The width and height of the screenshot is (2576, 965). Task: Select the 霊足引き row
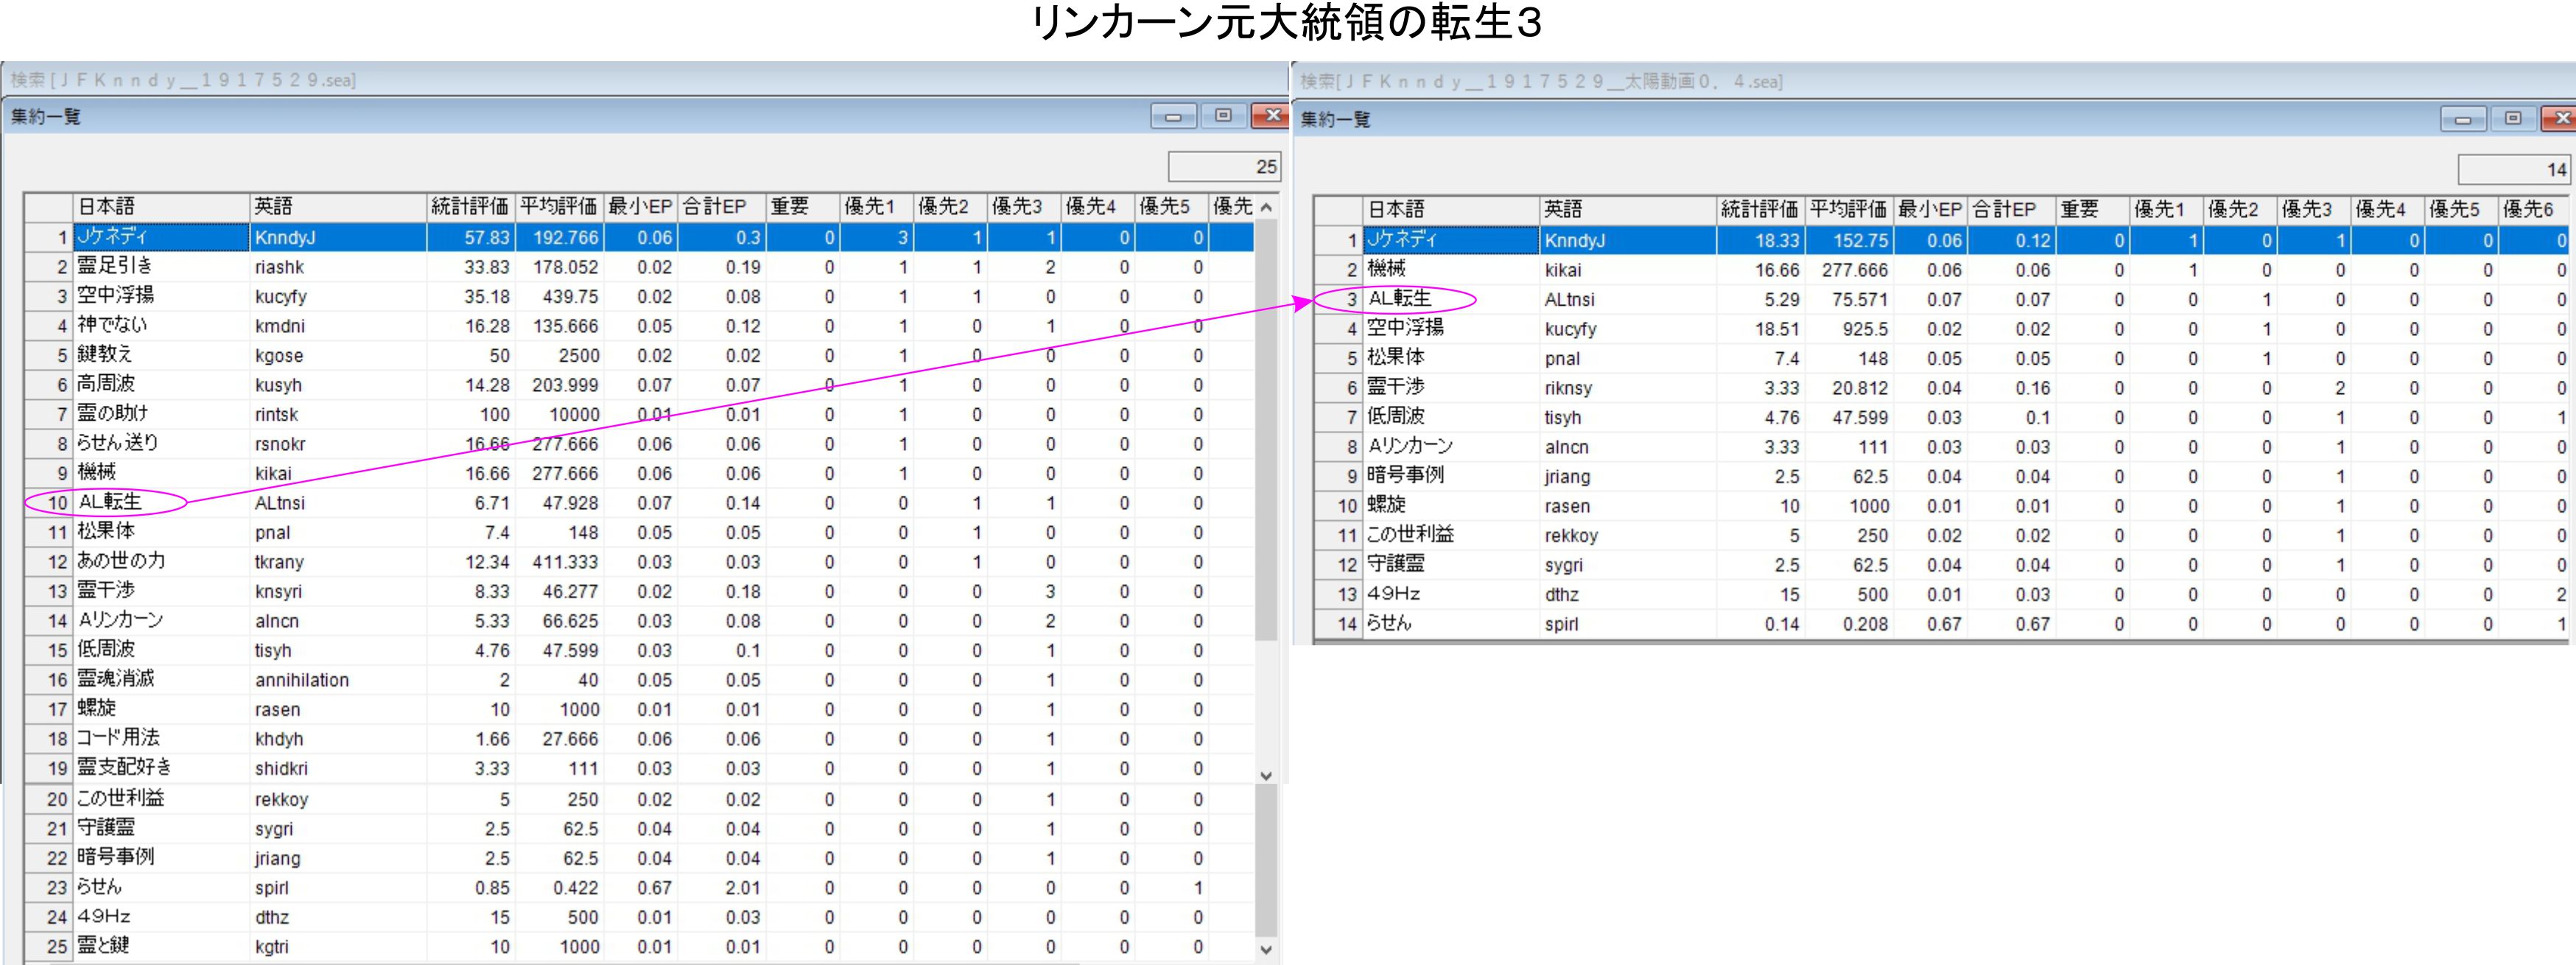coord(639,267)
